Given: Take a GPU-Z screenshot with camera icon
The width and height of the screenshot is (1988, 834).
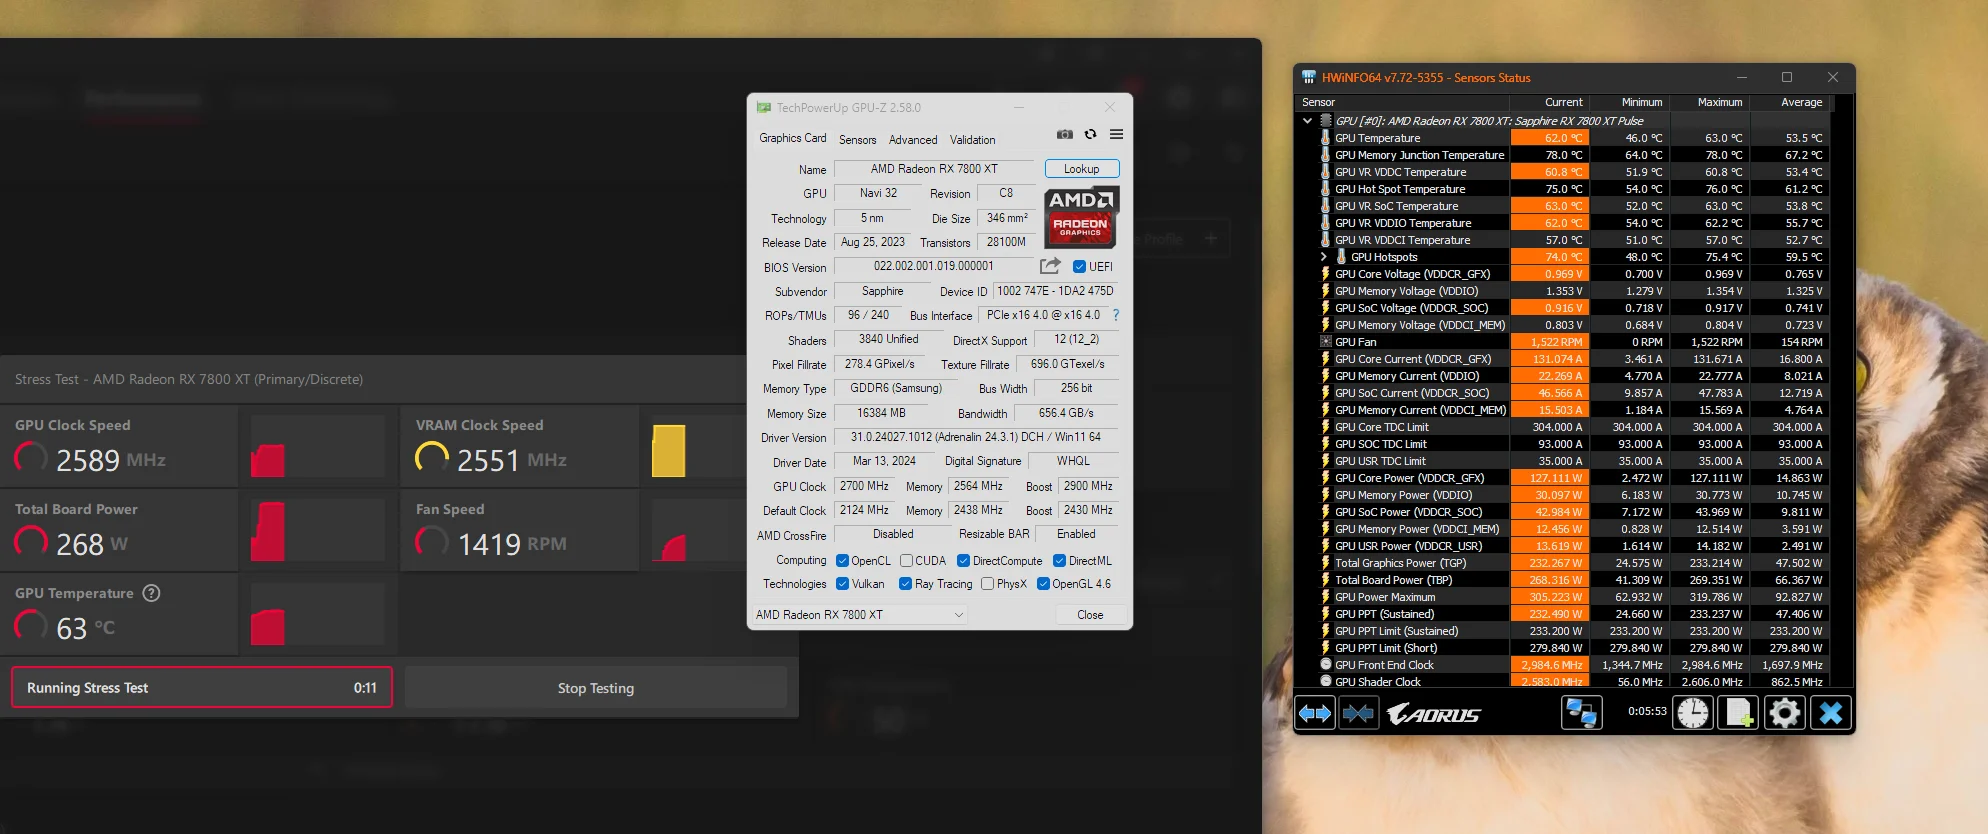Looking at the screenshot, I should (1064, 134).
